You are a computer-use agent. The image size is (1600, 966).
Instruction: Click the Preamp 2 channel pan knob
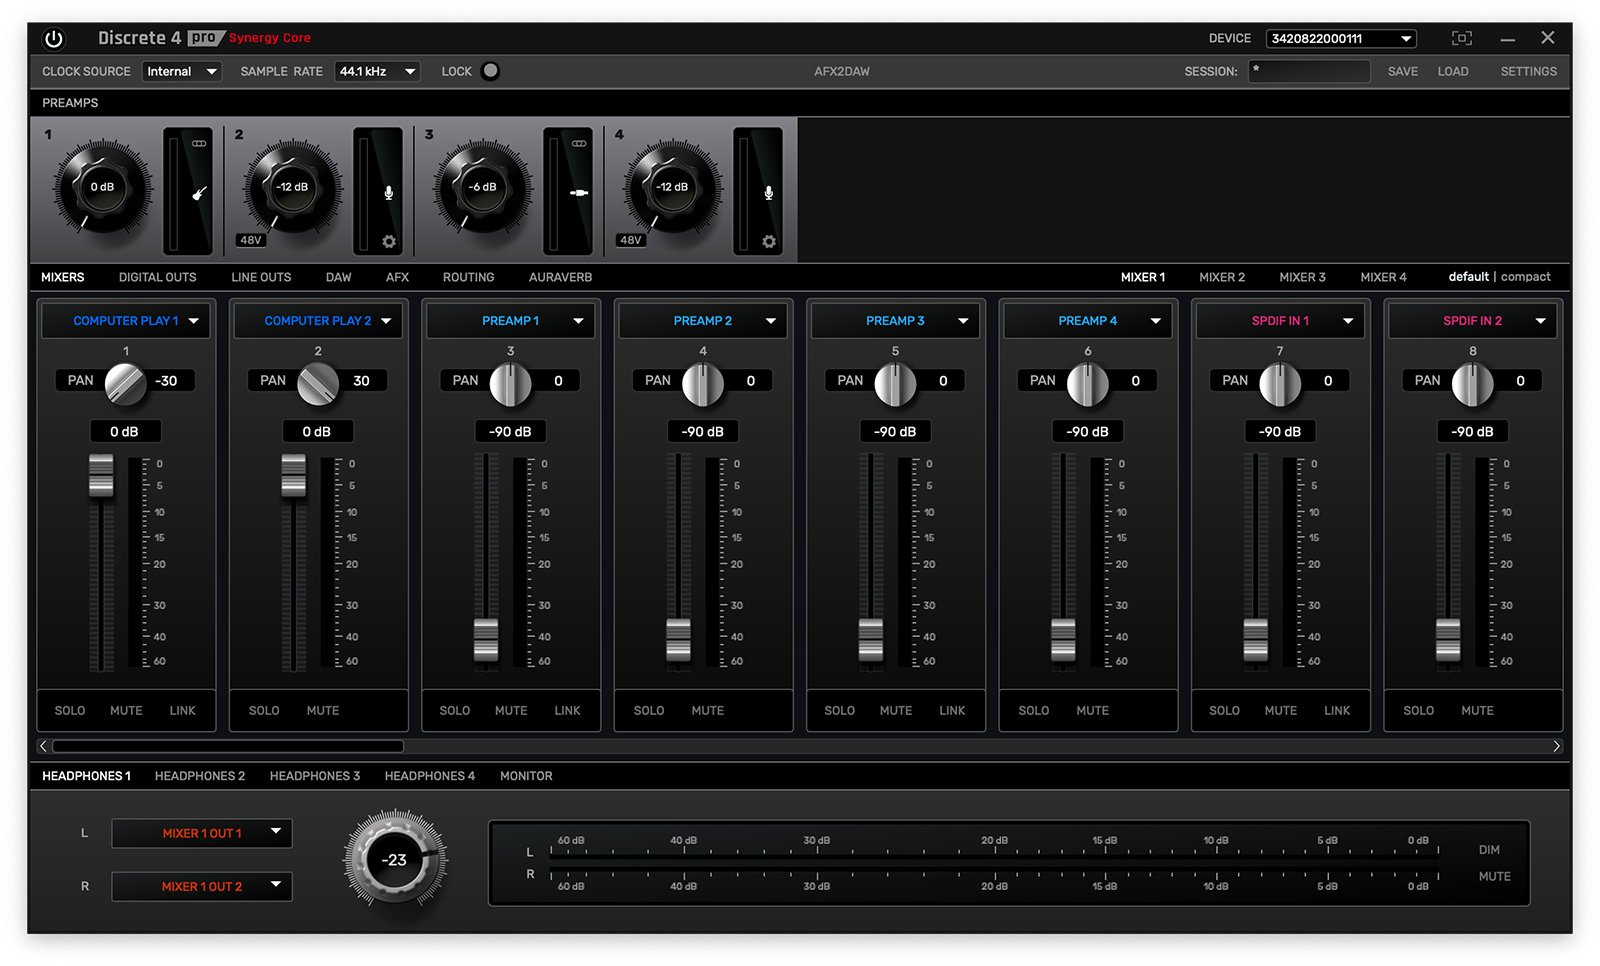[x=703, y=384]
